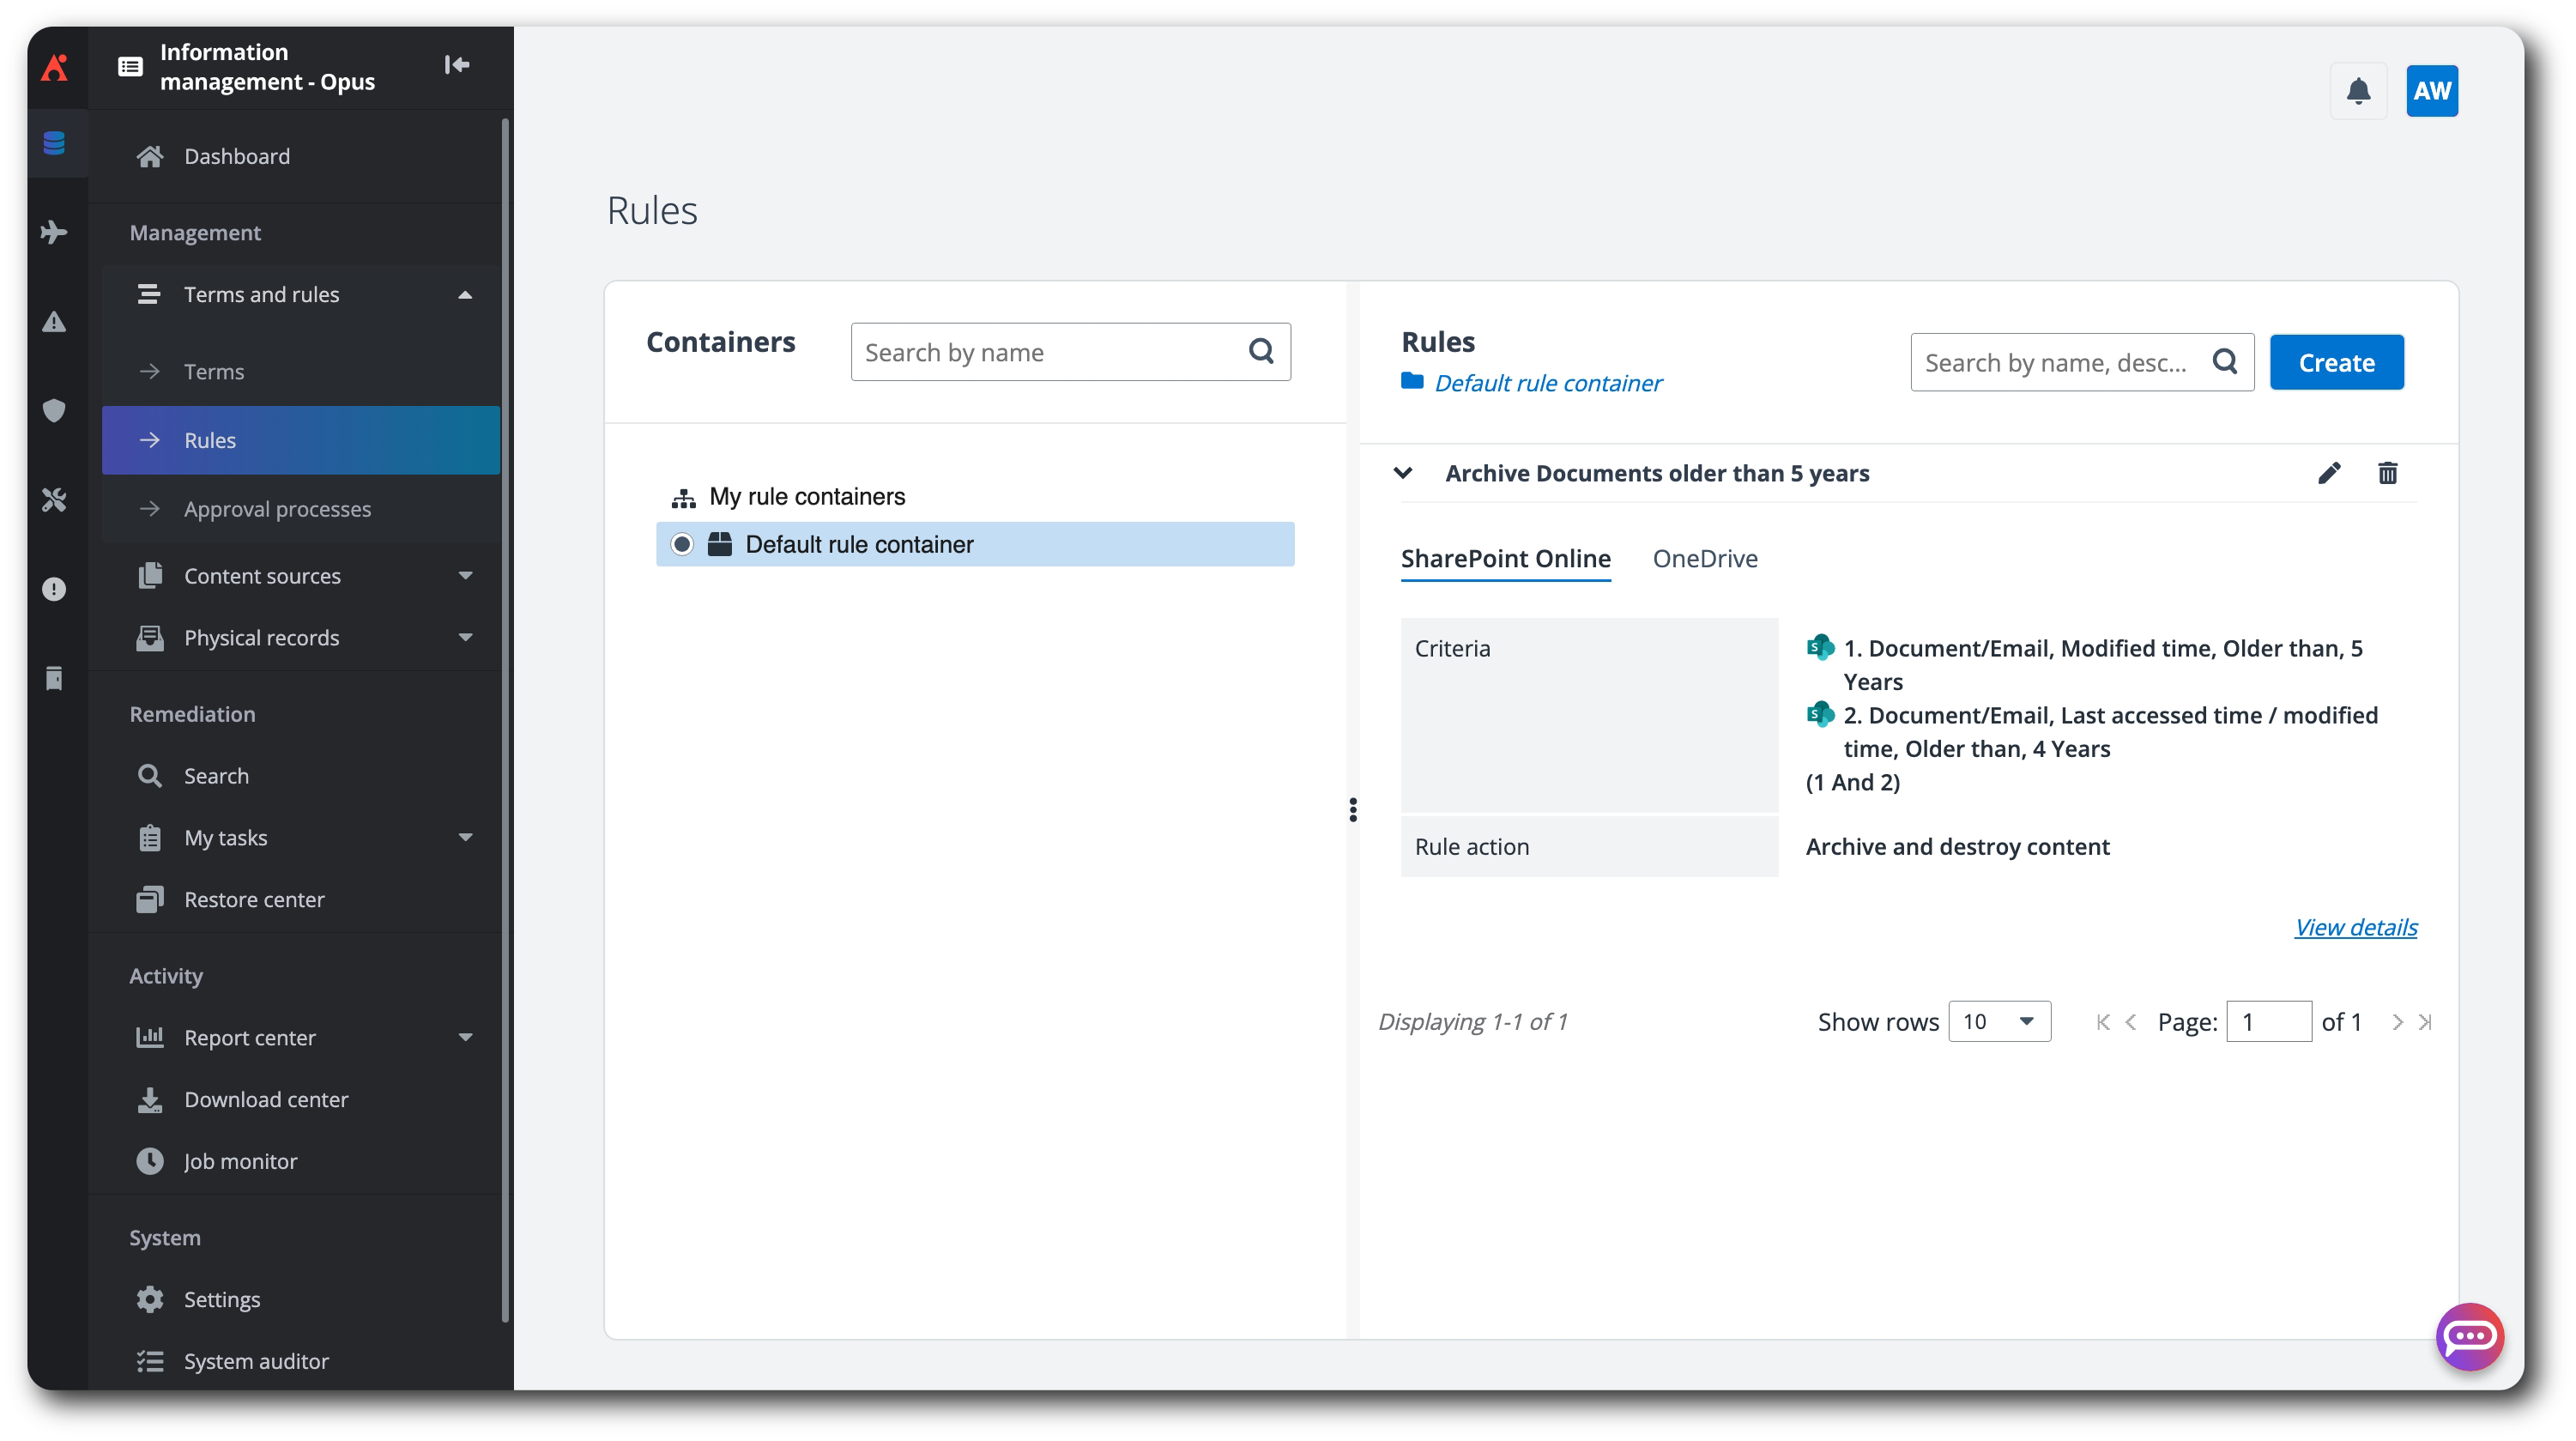
Task: Collapse the sidebar with the arrow icon
Action: click(x=457, y=65)
